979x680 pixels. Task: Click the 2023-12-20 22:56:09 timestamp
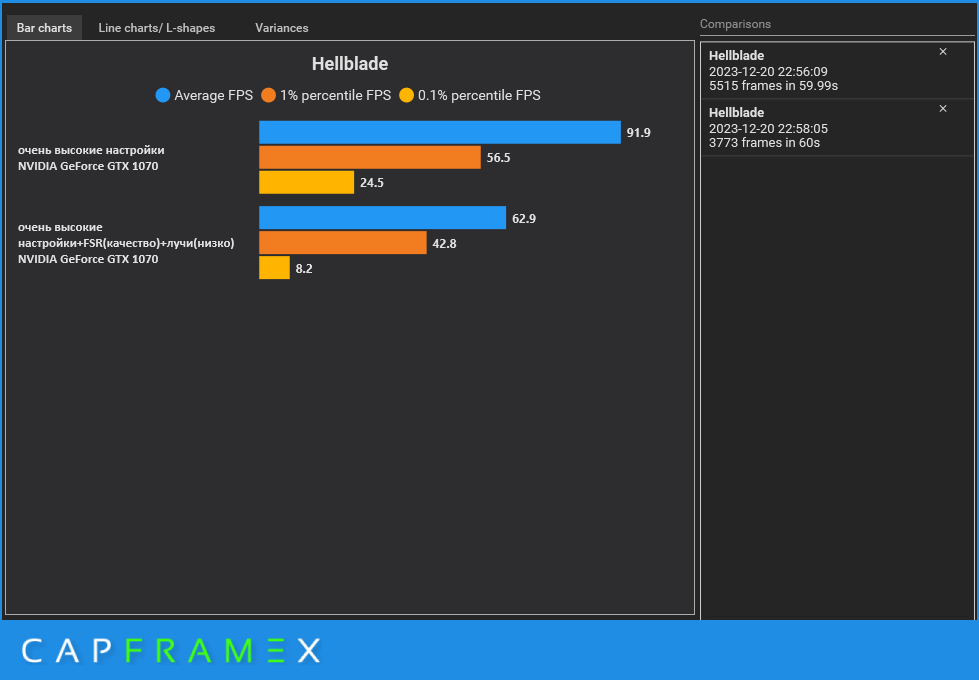768,72
